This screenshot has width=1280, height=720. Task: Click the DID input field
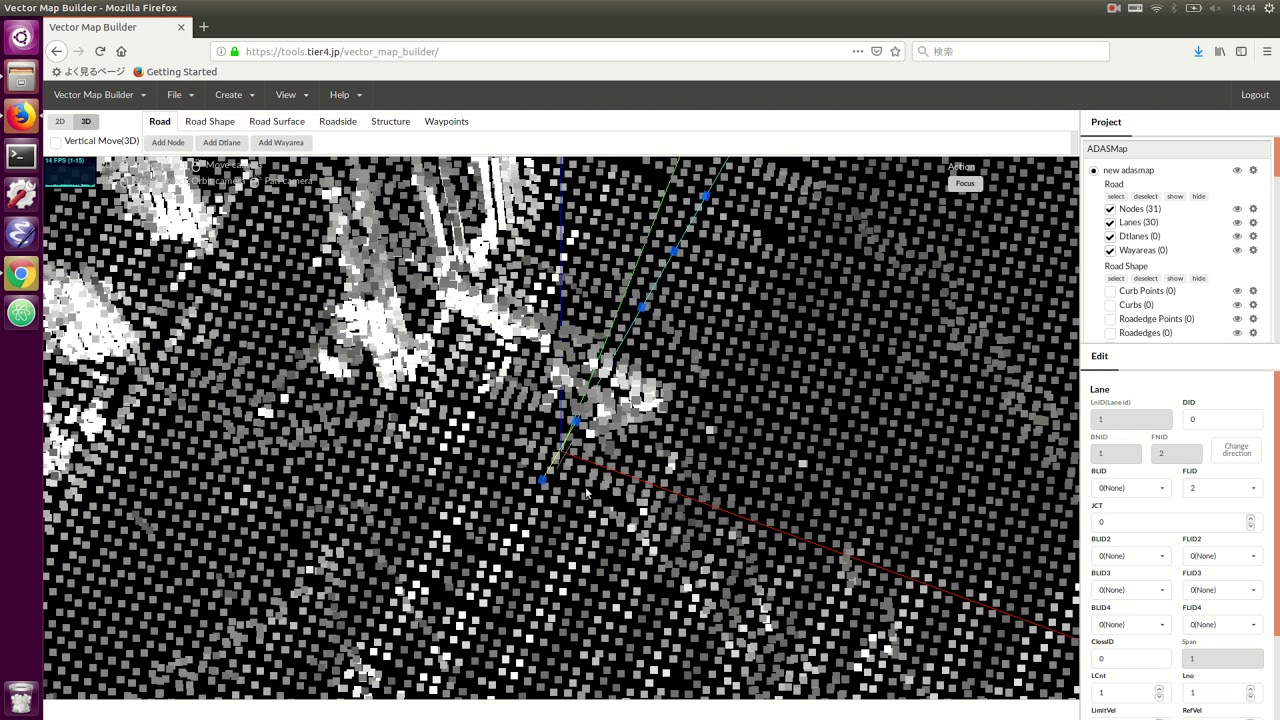(x=1222, y=420)
